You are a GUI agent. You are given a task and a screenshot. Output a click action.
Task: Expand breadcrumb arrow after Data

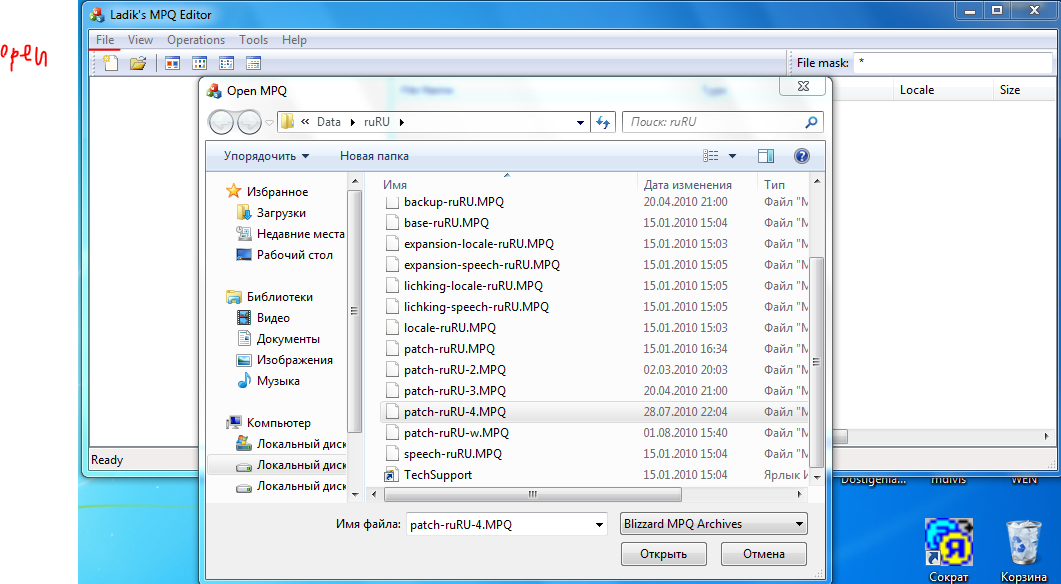(353, 122)
